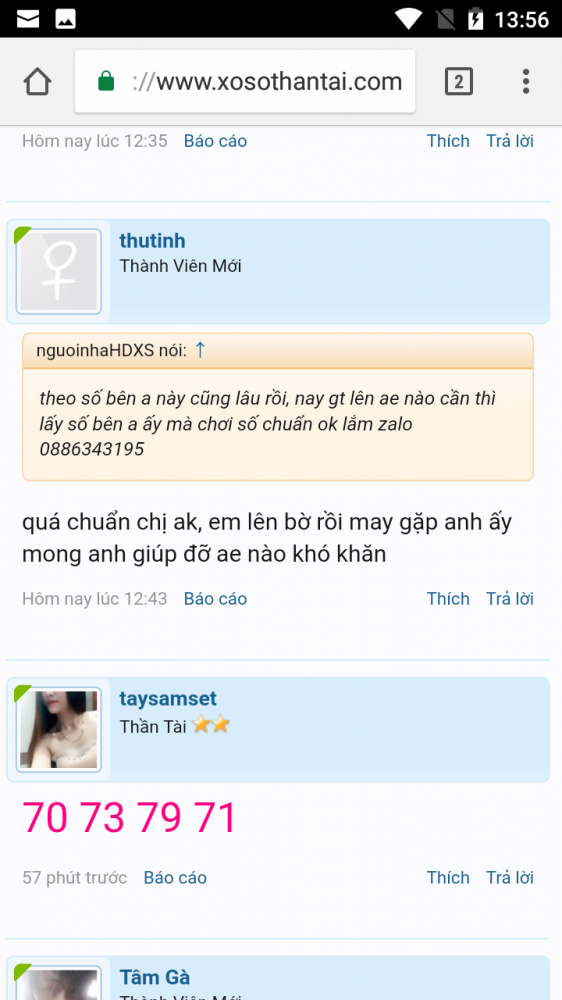The width and height of the screenshot is (562, 1000).
Task: Tap the taysamset profile picture
Action: point(59,730)
